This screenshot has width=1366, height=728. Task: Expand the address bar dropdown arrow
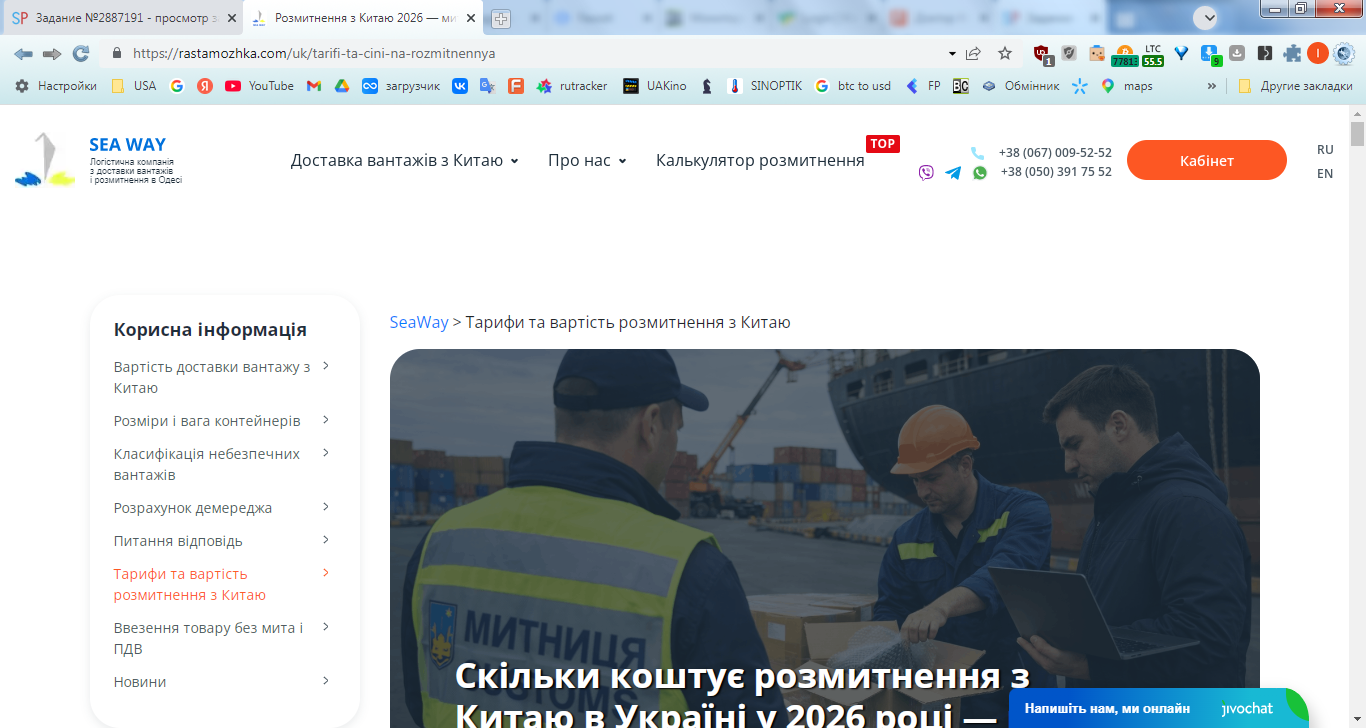[952, 53]
